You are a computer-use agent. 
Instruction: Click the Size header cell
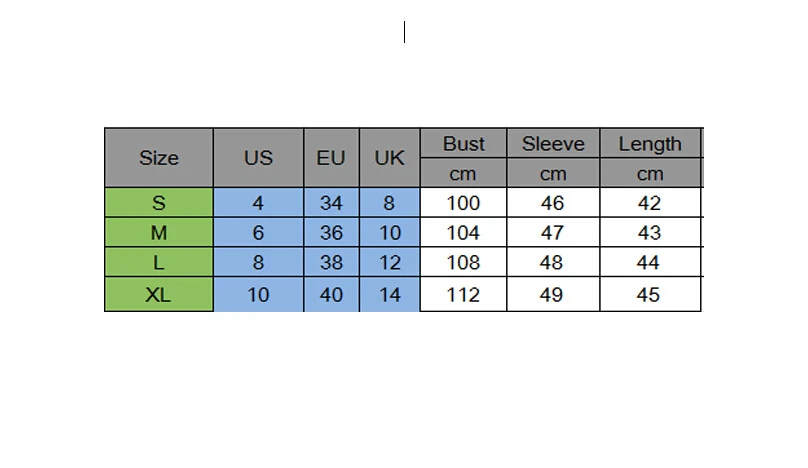coord(159,158)
